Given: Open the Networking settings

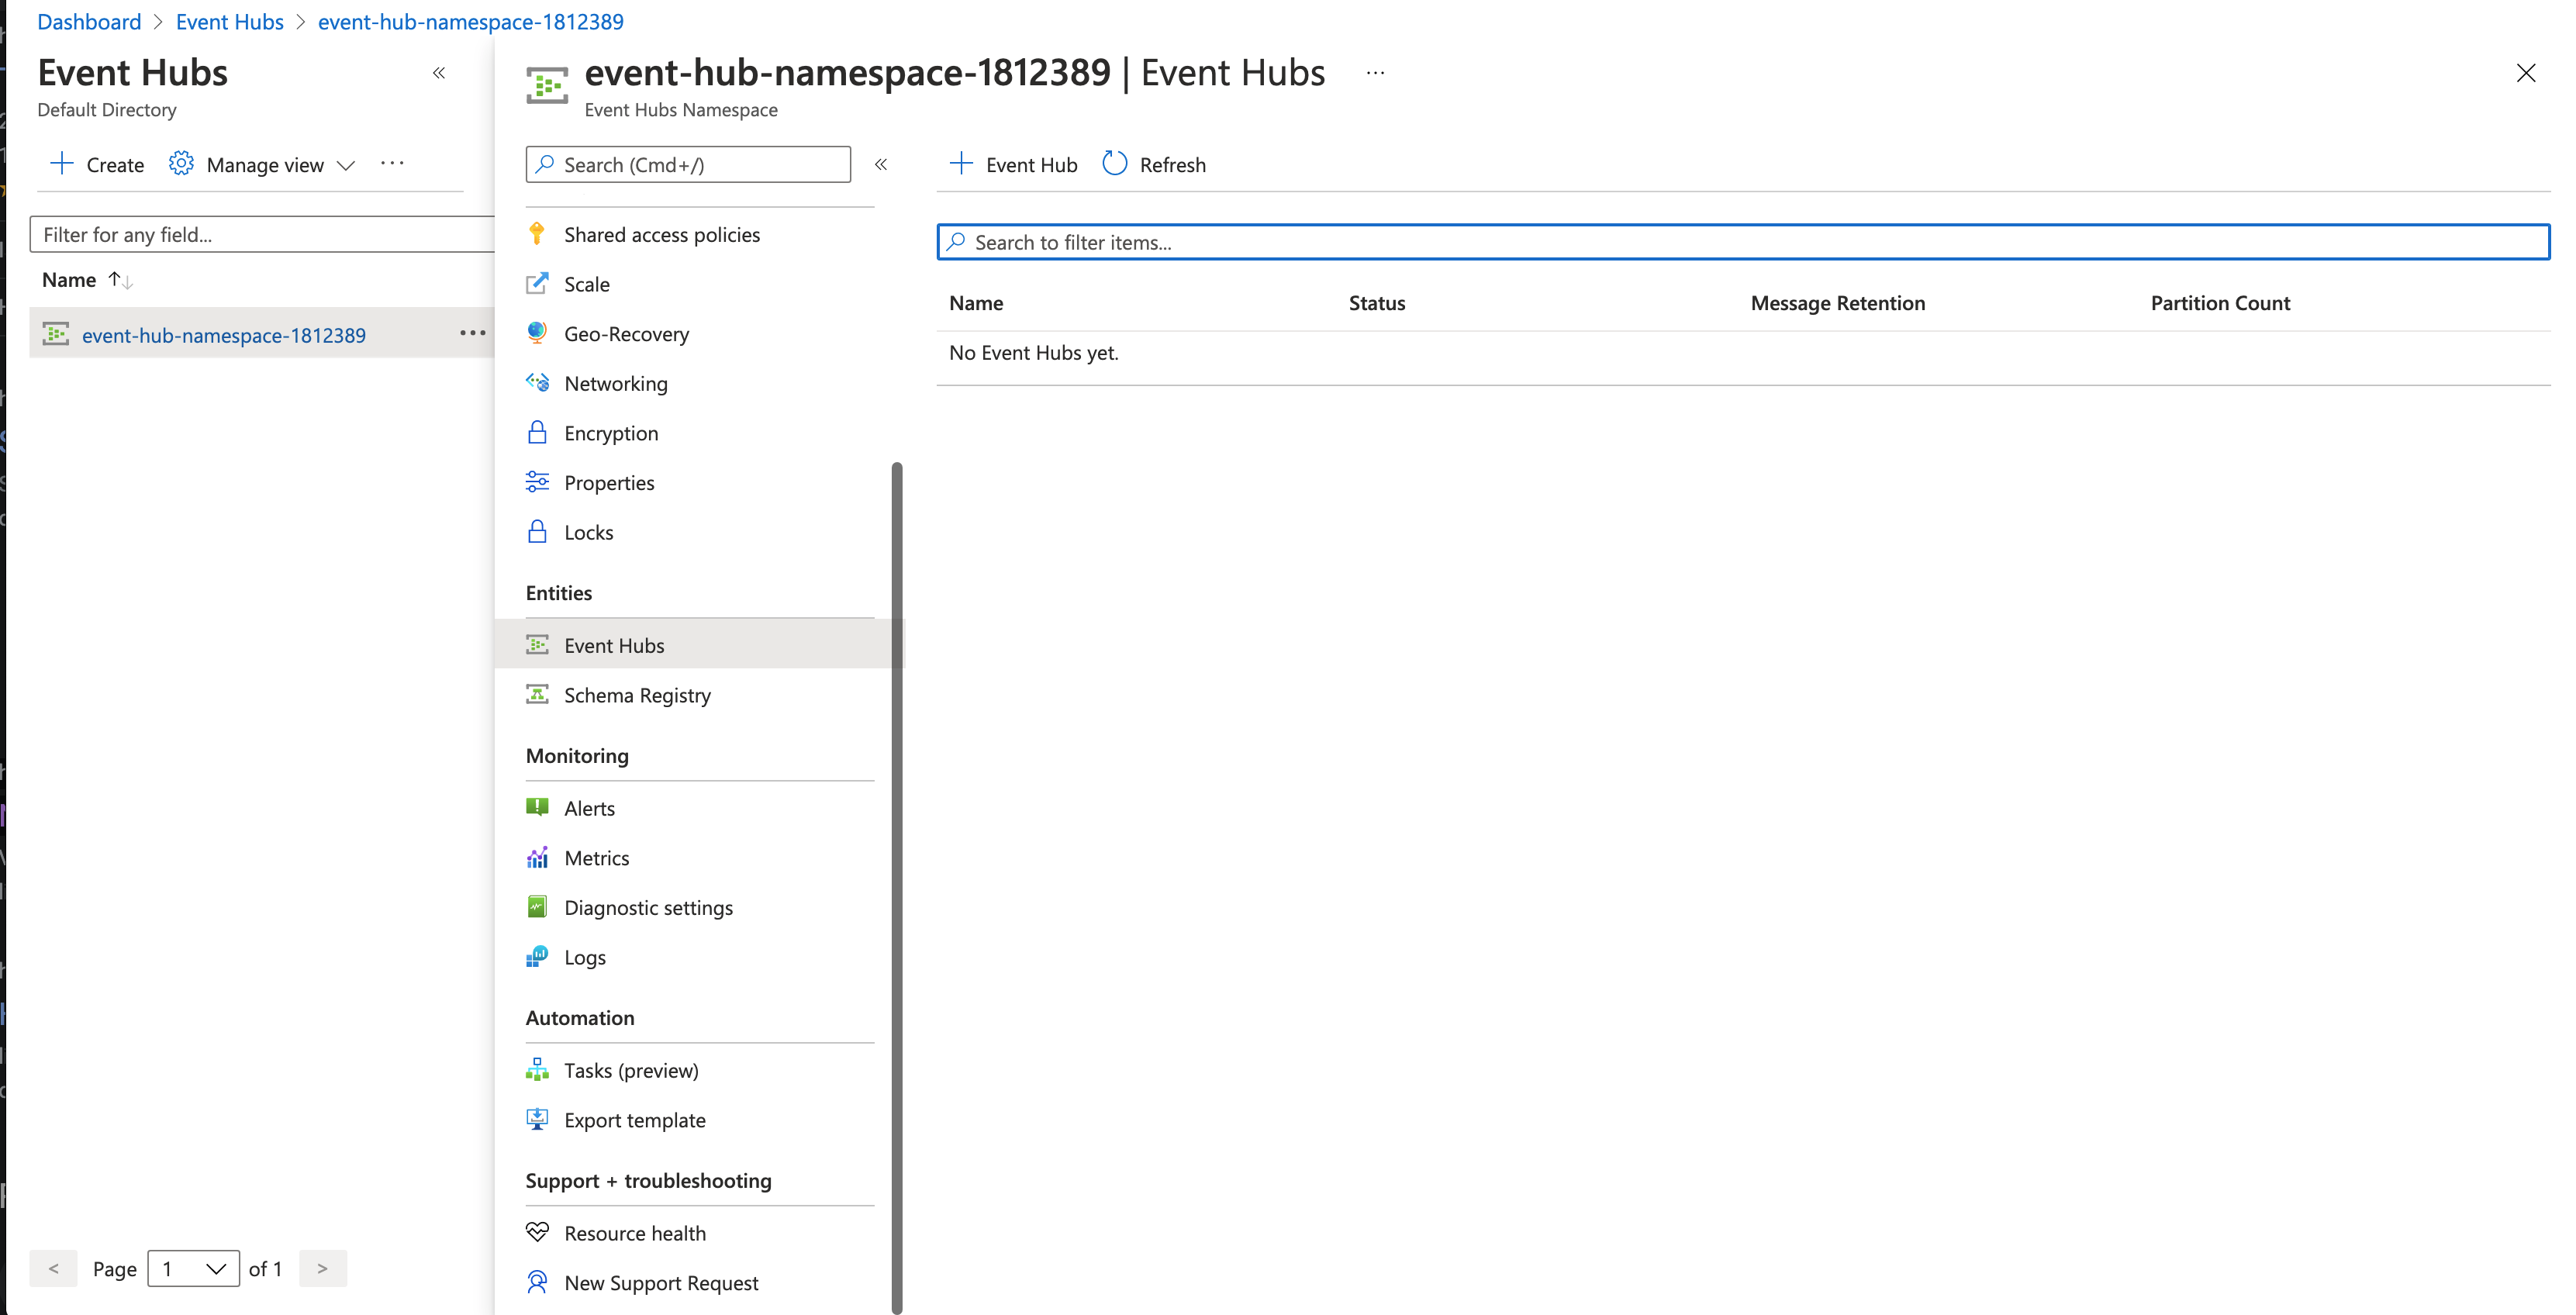Looking at the screenshot, I should click(x=615, y=383).
